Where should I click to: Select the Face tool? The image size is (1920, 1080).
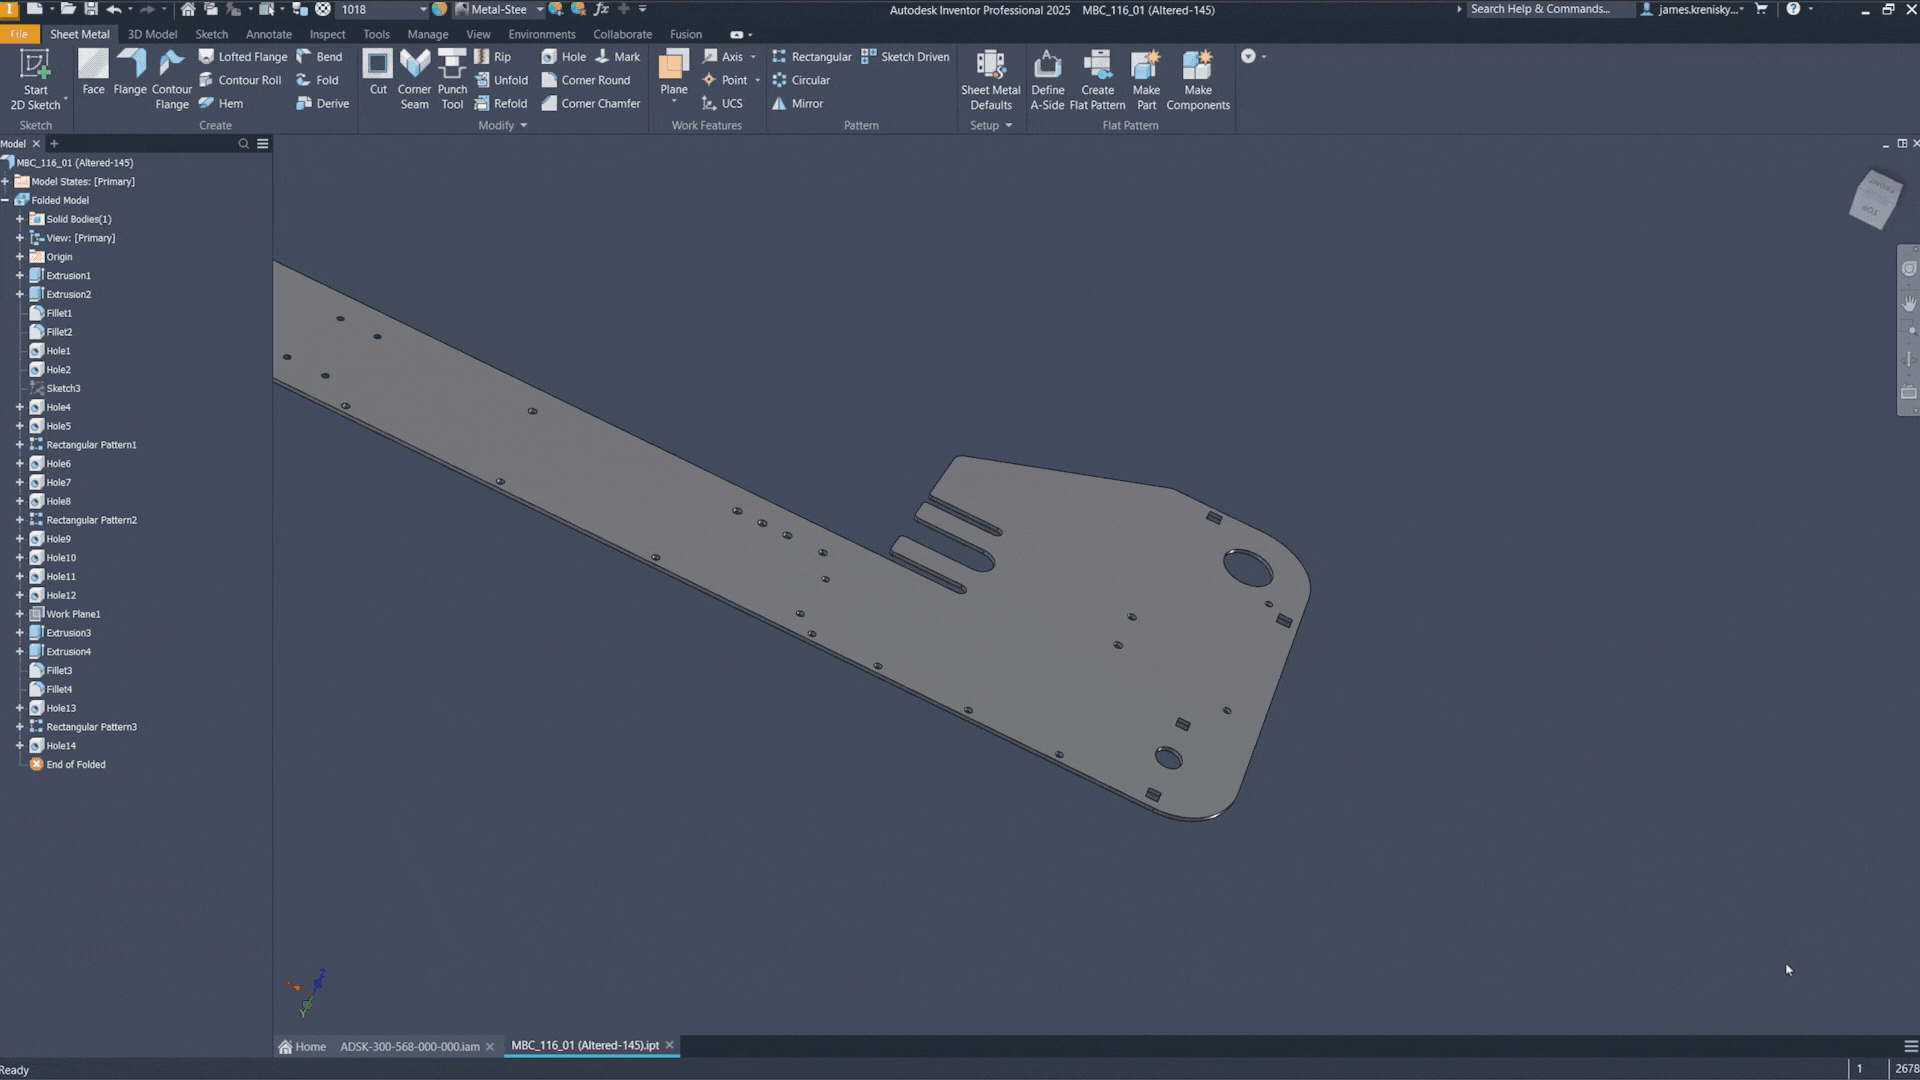pyautogui.click(x=93, y=72)
